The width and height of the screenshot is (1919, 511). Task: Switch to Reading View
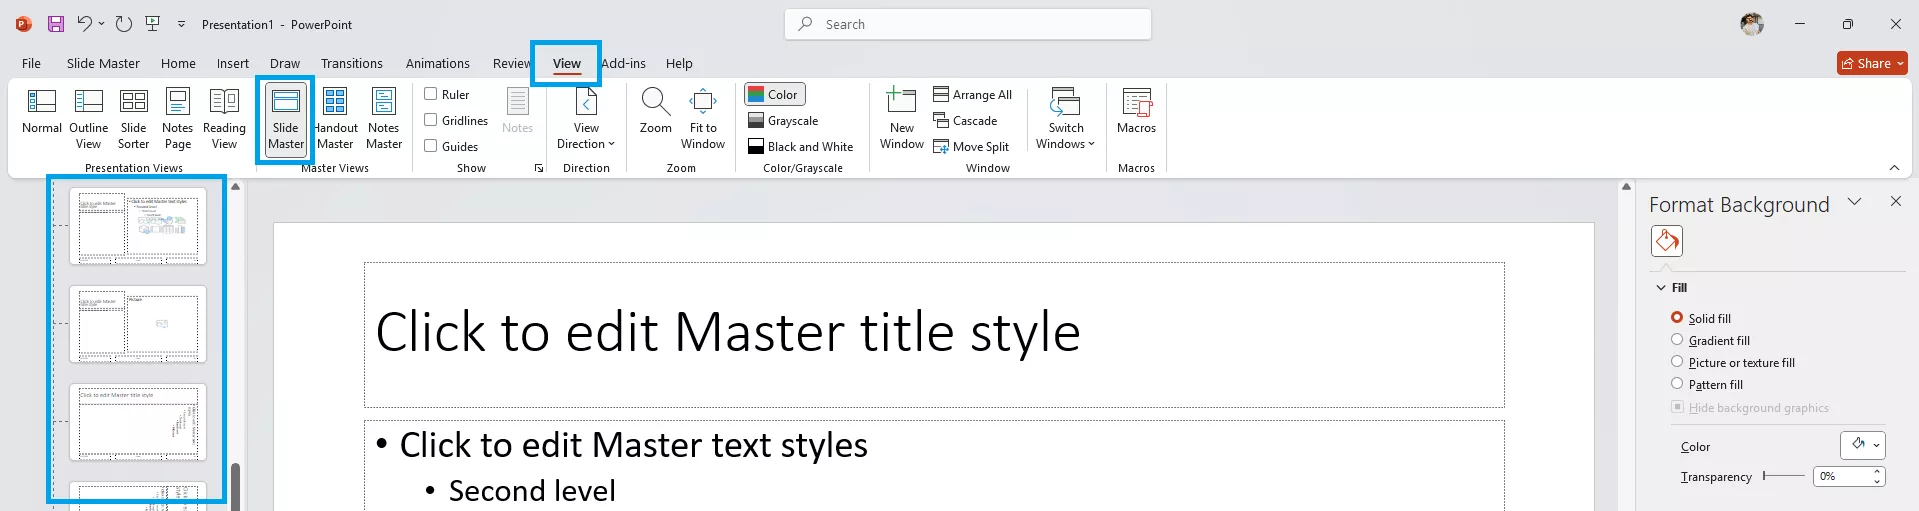coord(224,118)
